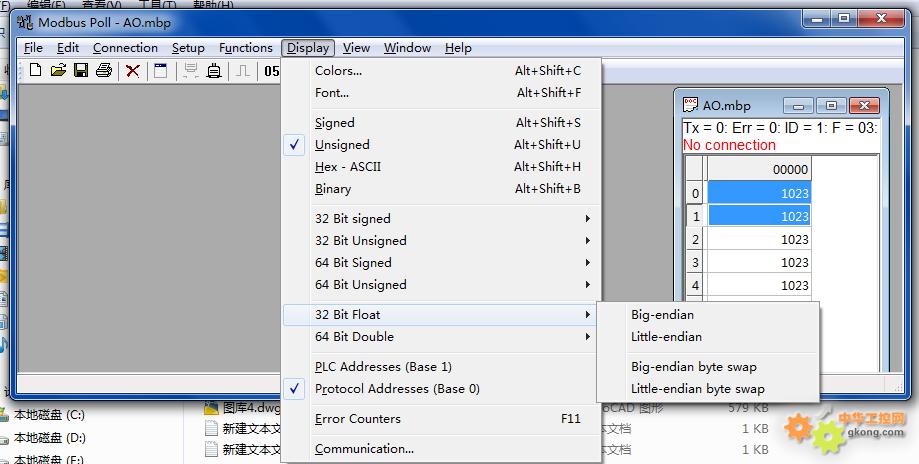
Task: Click row header number 3
Action: (696, 262)
